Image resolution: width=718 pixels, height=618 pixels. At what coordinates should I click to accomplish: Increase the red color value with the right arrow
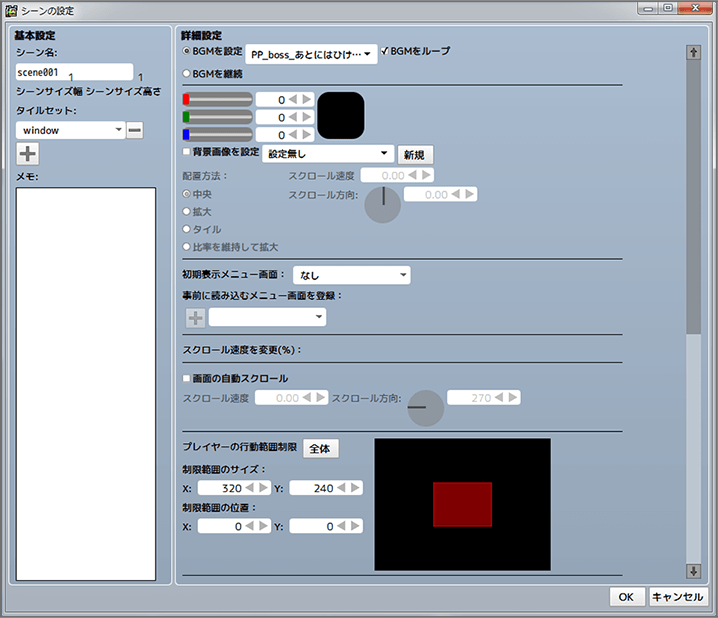(308, 100)
